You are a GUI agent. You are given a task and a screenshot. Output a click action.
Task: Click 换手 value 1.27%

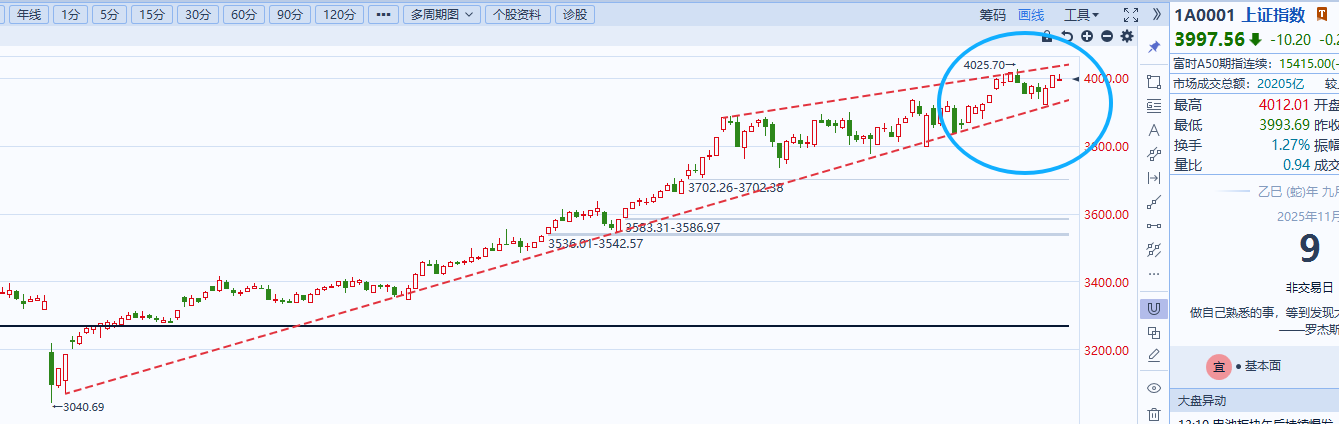point(1290,145)
